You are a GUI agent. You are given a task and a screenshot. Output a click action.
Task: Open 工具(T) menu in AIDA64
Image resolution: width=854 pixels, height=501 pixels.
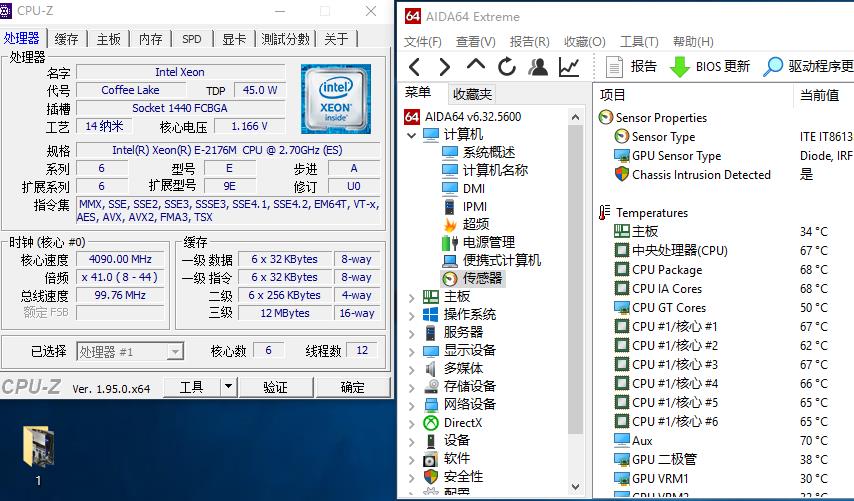(x=639, y=41)
